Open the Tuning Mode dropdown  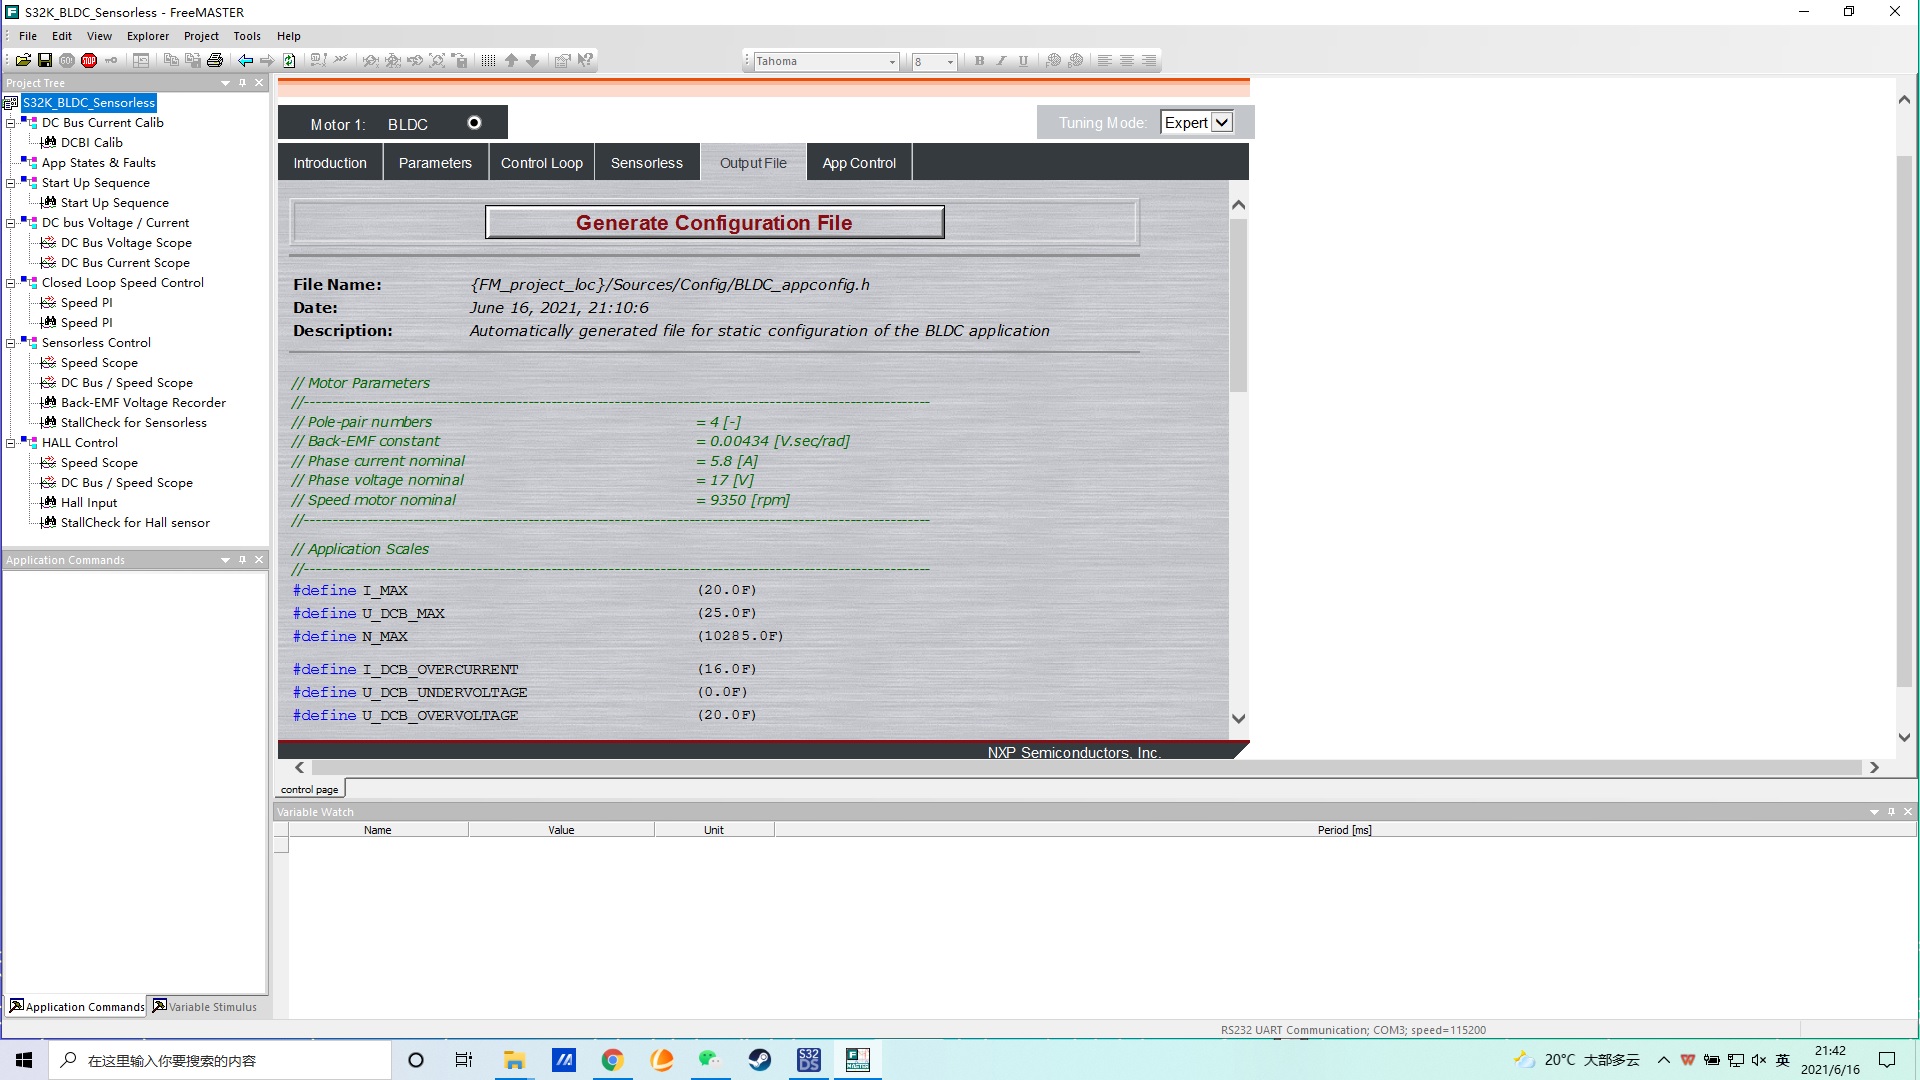(x=1222, y=121)
